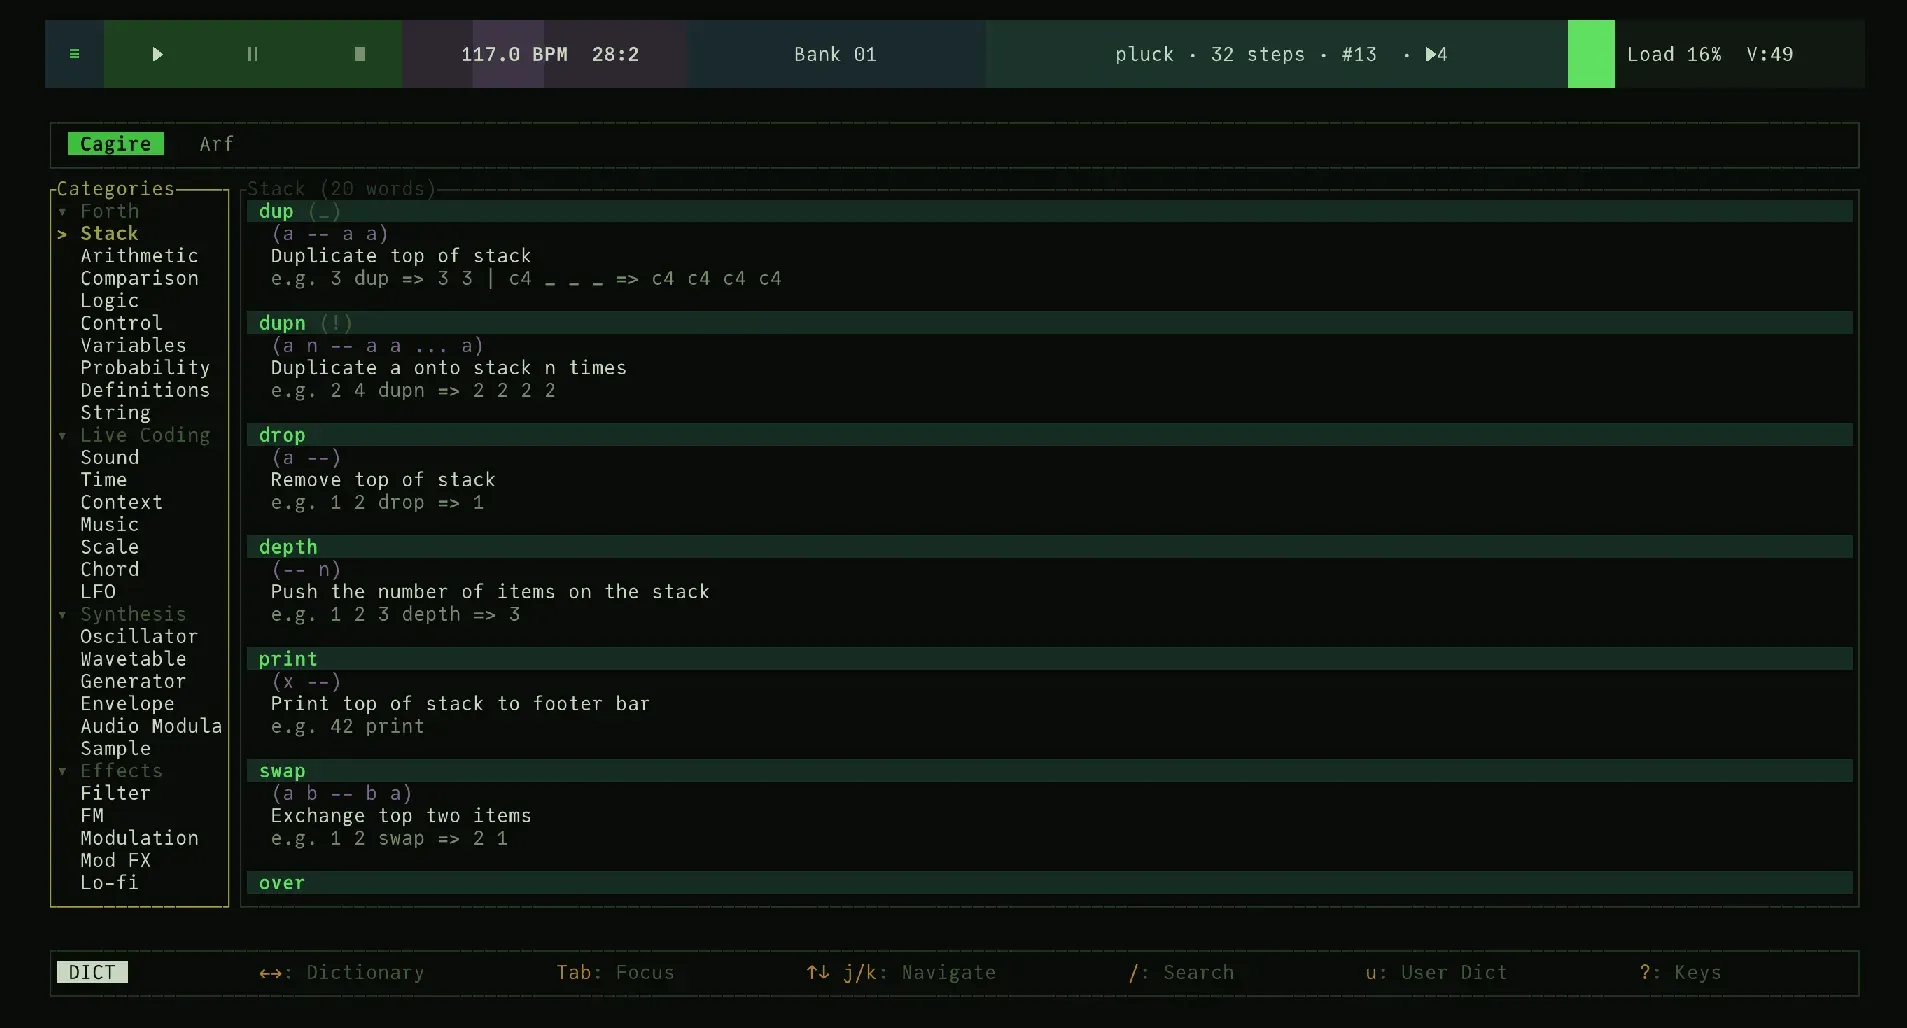
Task: Pause playback with the pause button
Action: click(252, 54)
